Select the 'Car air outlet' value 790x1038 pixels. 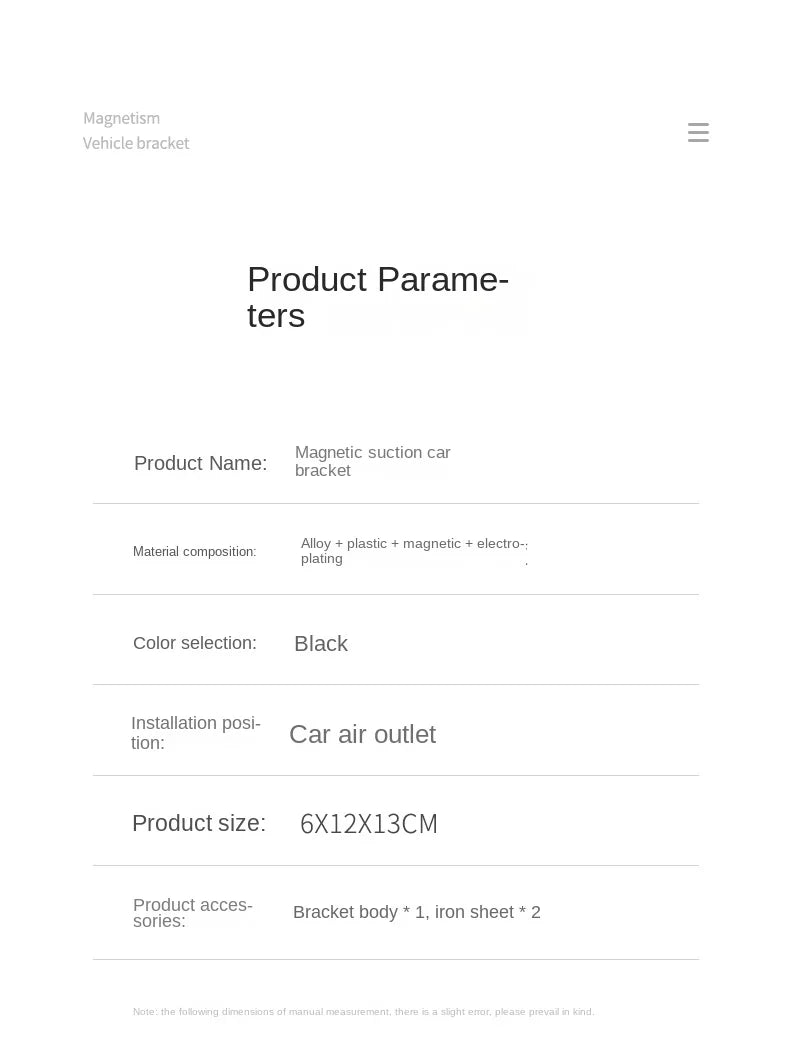[362, 735]
